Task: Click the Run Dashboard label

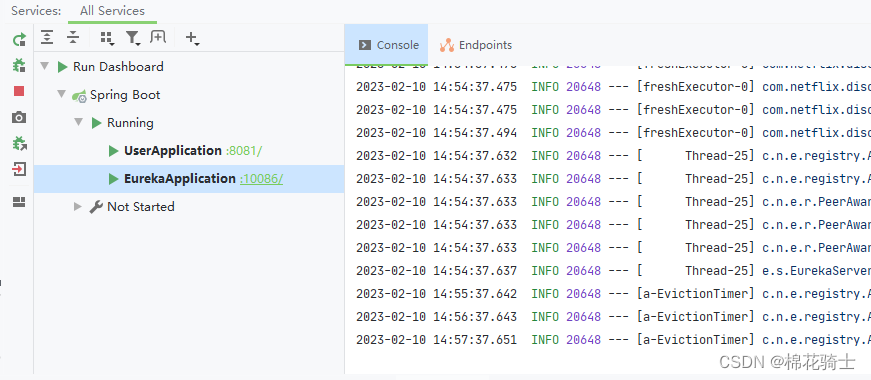Action: 118,67
